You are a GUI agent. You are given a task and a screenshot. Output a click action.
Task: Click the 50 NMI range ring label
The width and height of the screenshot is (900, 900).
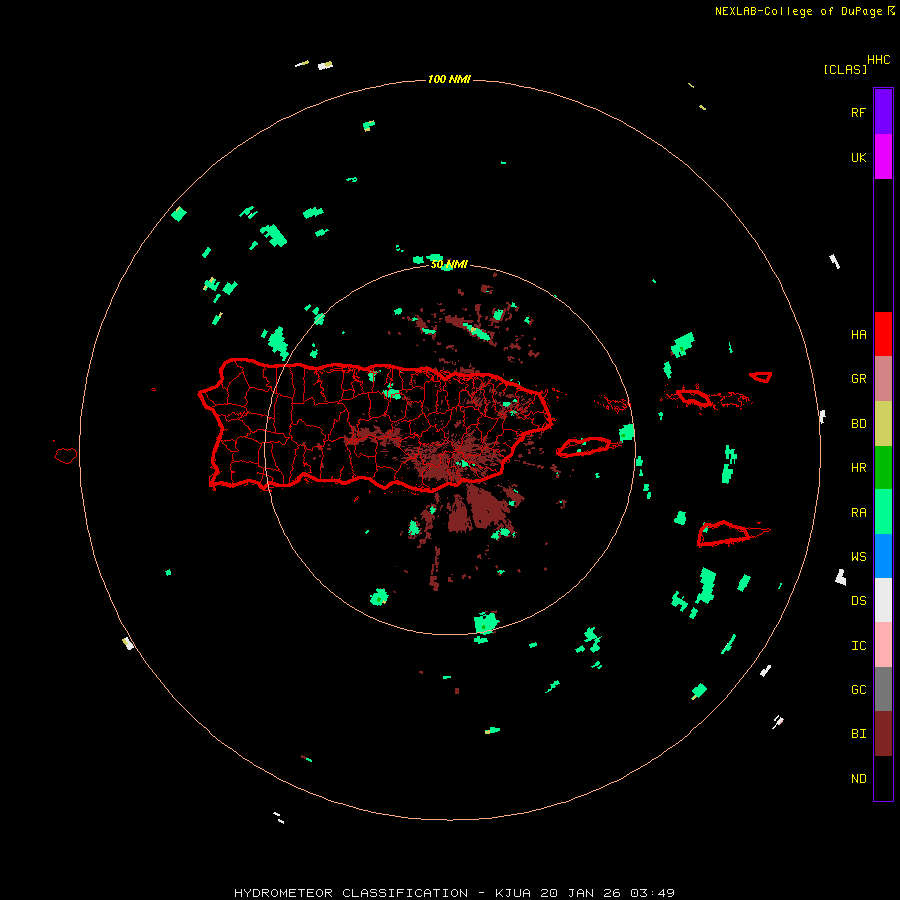point(449,264)
